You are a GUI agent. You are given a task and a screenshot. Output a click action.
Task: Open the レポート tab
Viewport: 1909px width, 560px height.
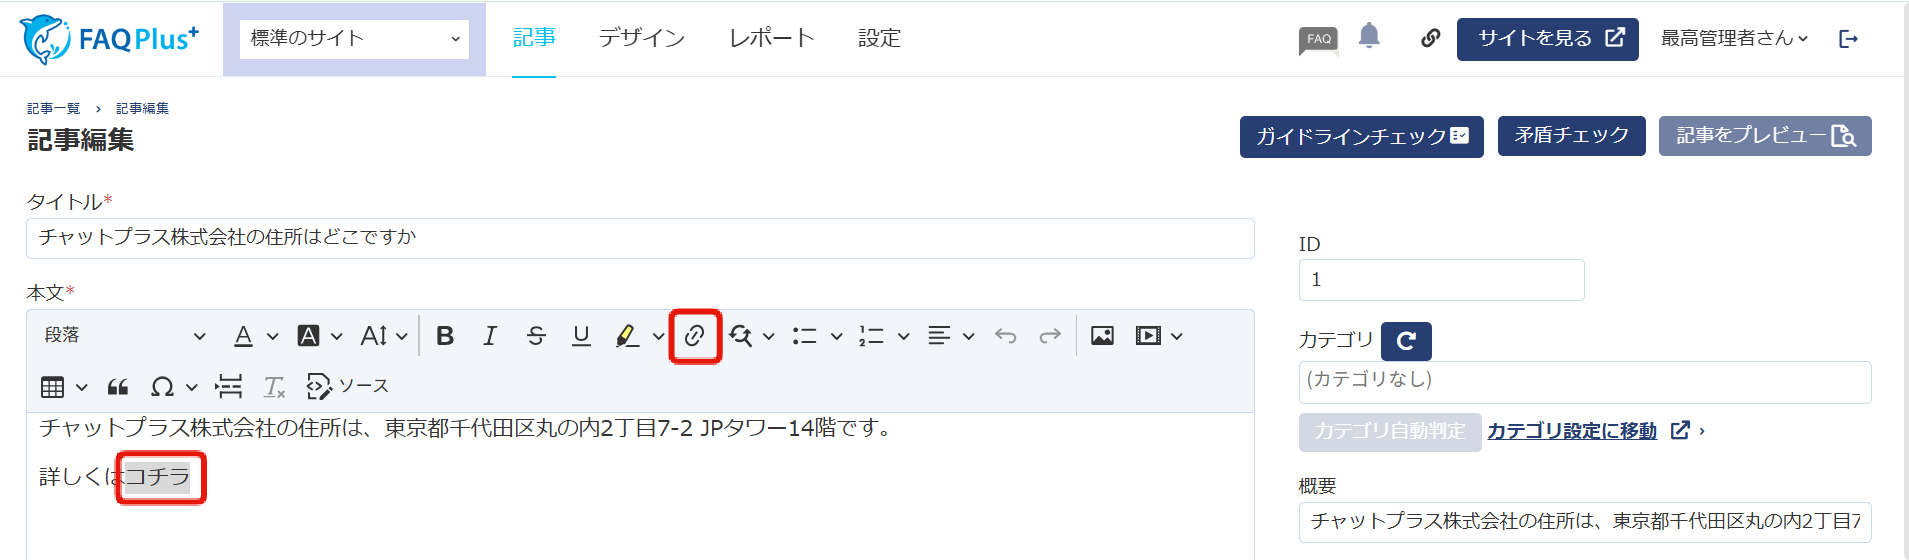click(771, 39)
